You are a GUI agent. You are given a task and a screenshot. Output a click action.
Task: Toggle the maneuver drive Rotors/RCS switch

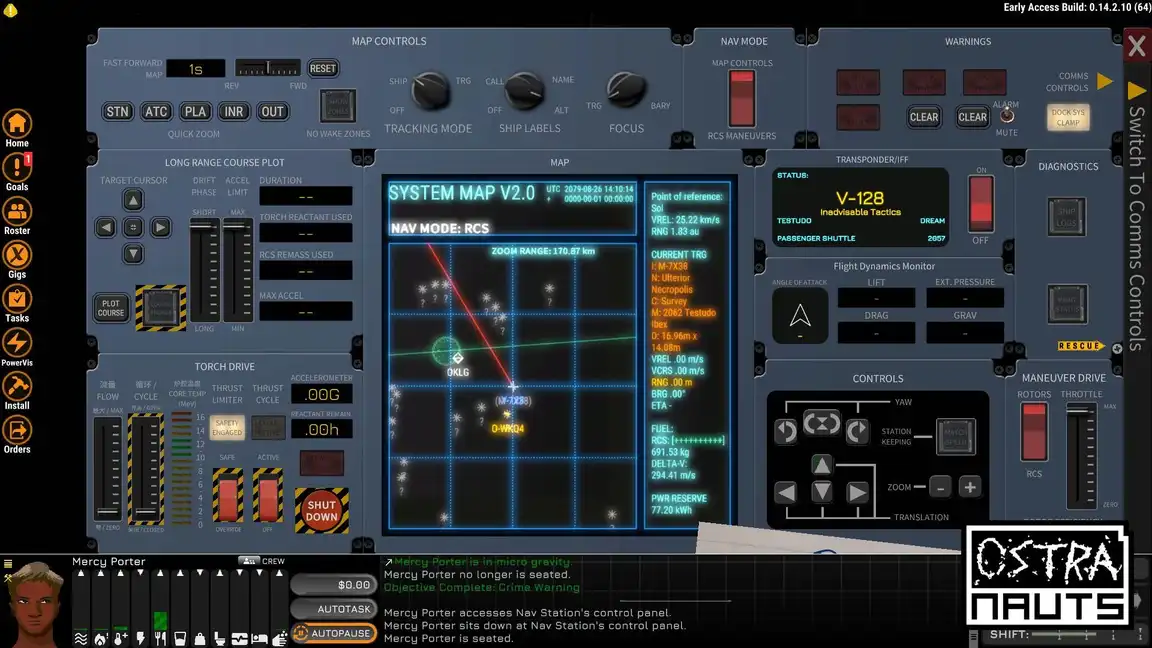1034,432
